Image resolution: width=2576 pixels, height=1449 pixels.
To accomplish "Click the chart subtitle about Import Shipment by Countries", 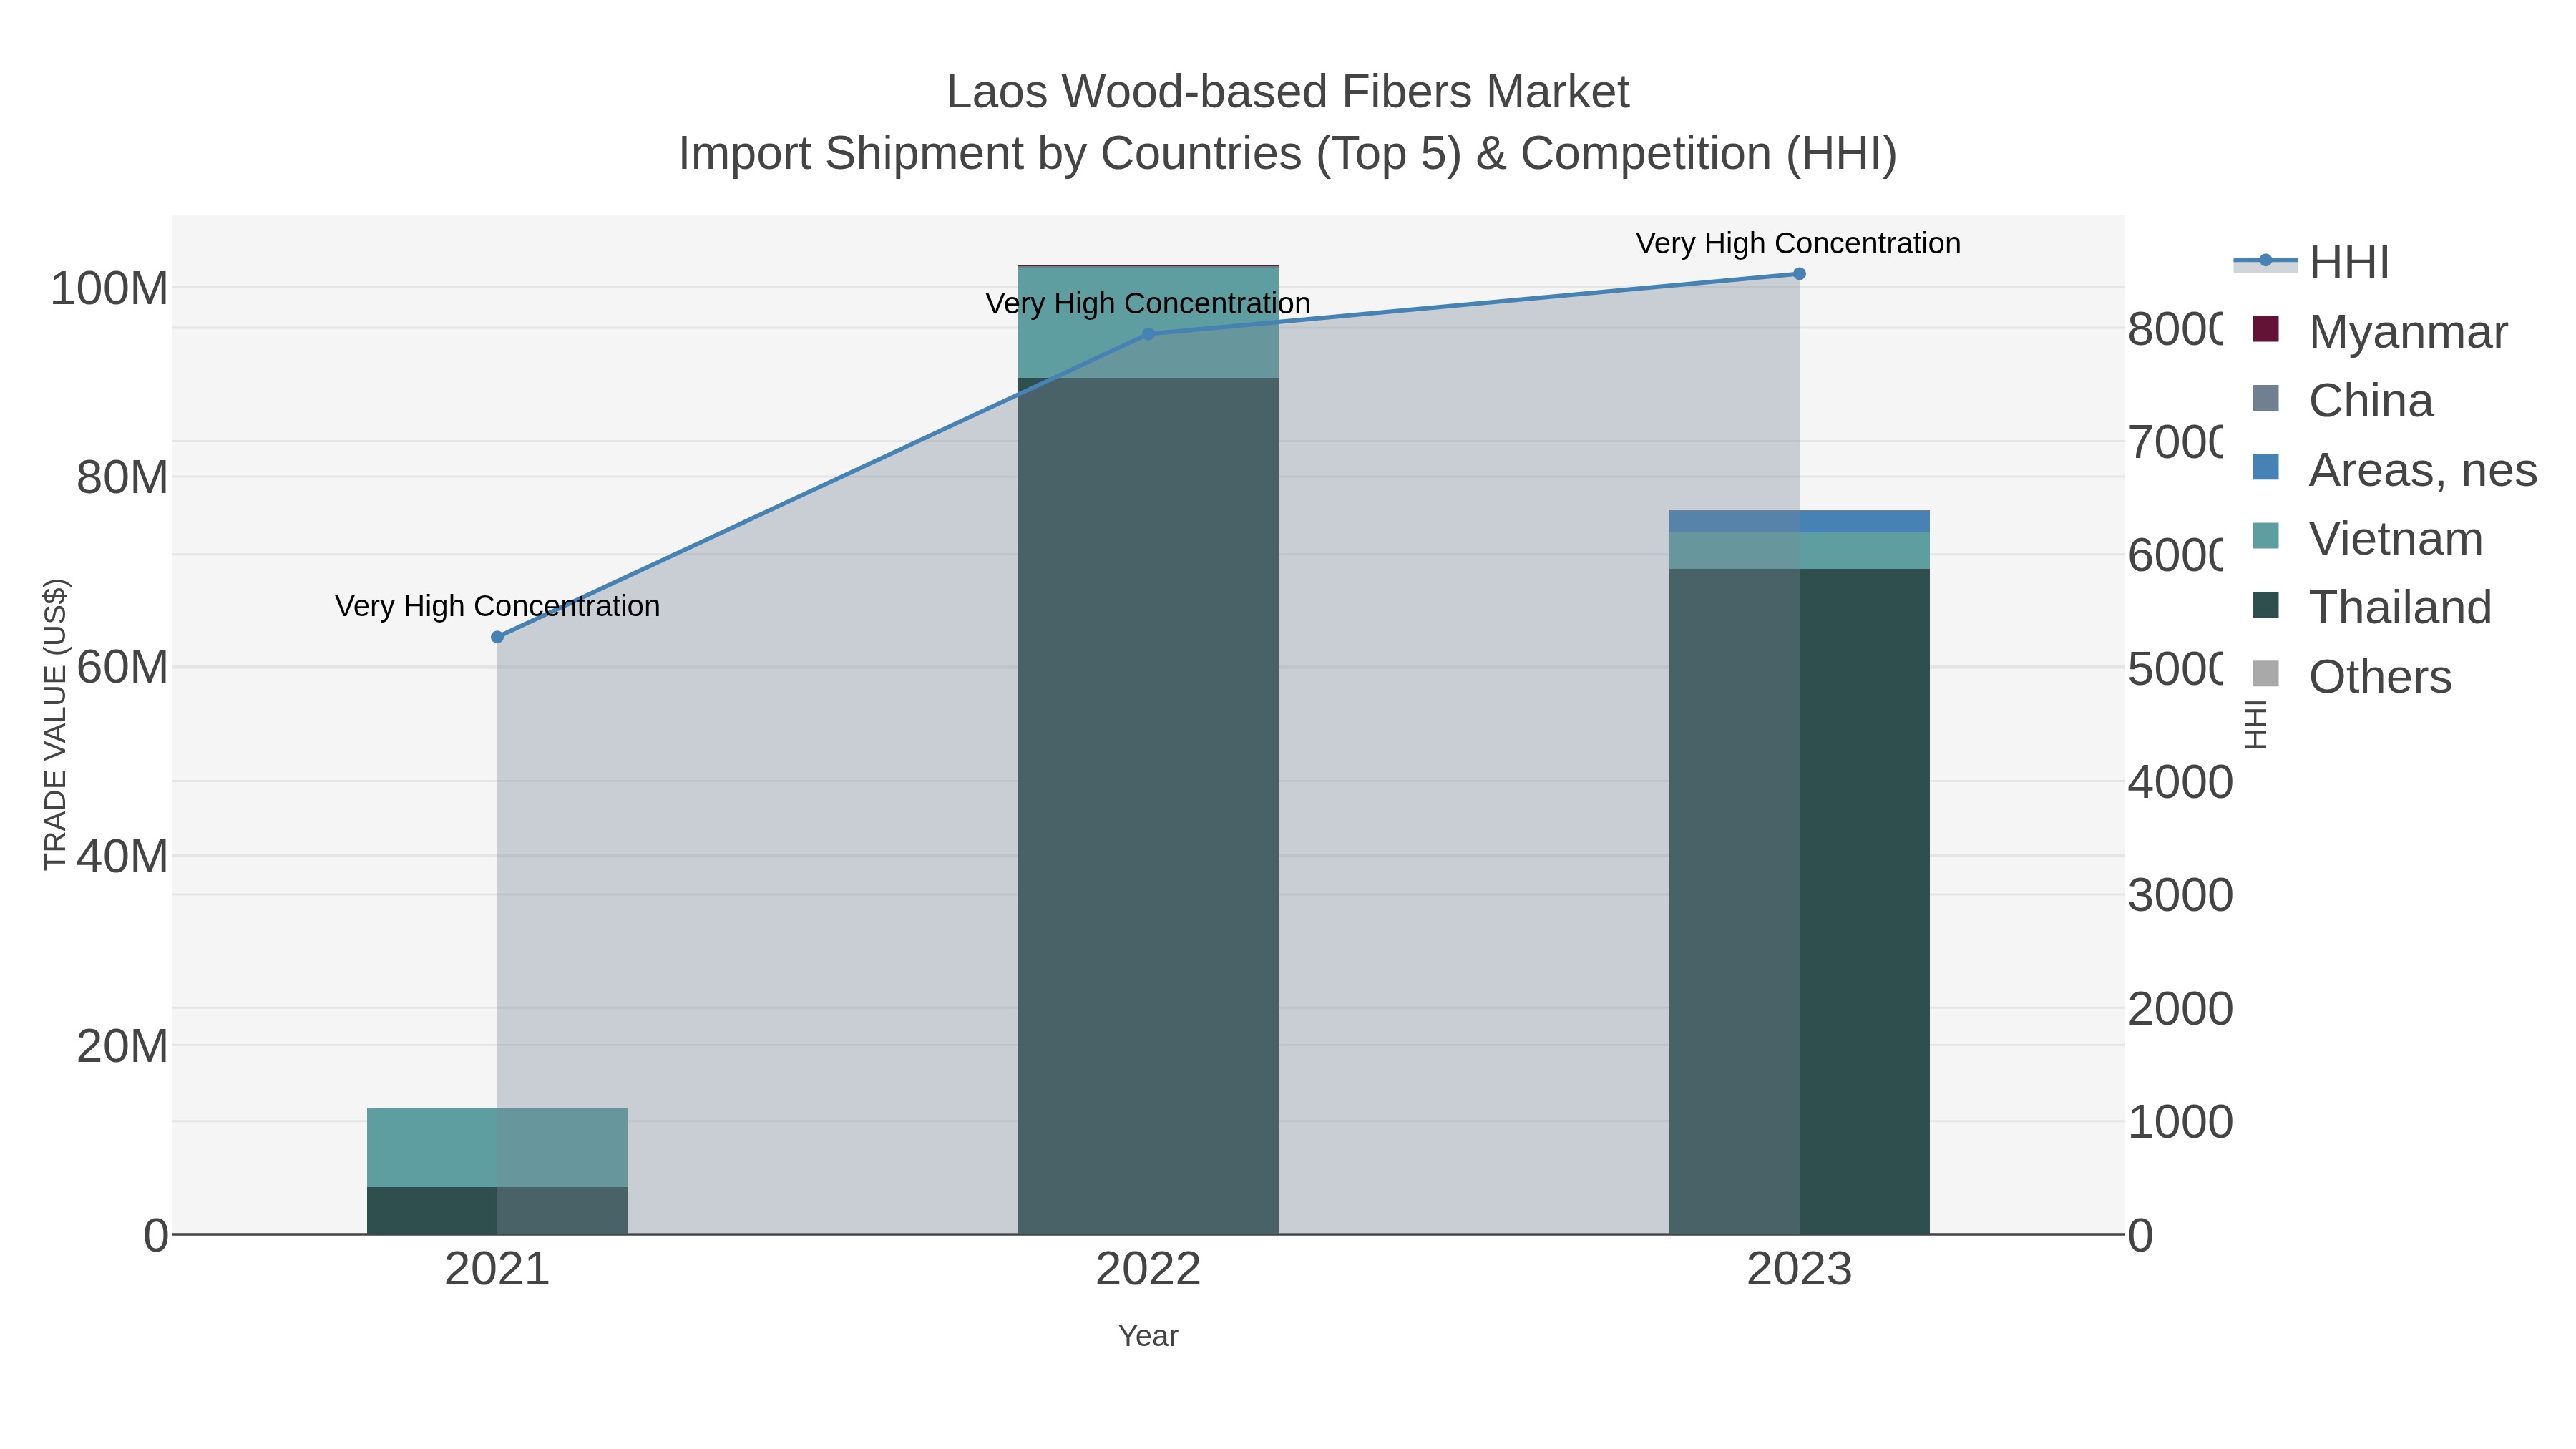I will (x=1288, y=154).
